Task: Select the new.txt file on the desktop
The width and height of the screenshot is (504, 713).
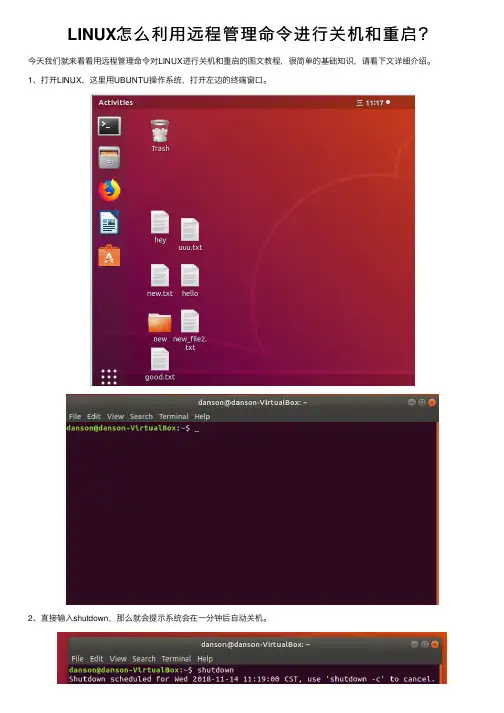Action: tap(160, 281)
